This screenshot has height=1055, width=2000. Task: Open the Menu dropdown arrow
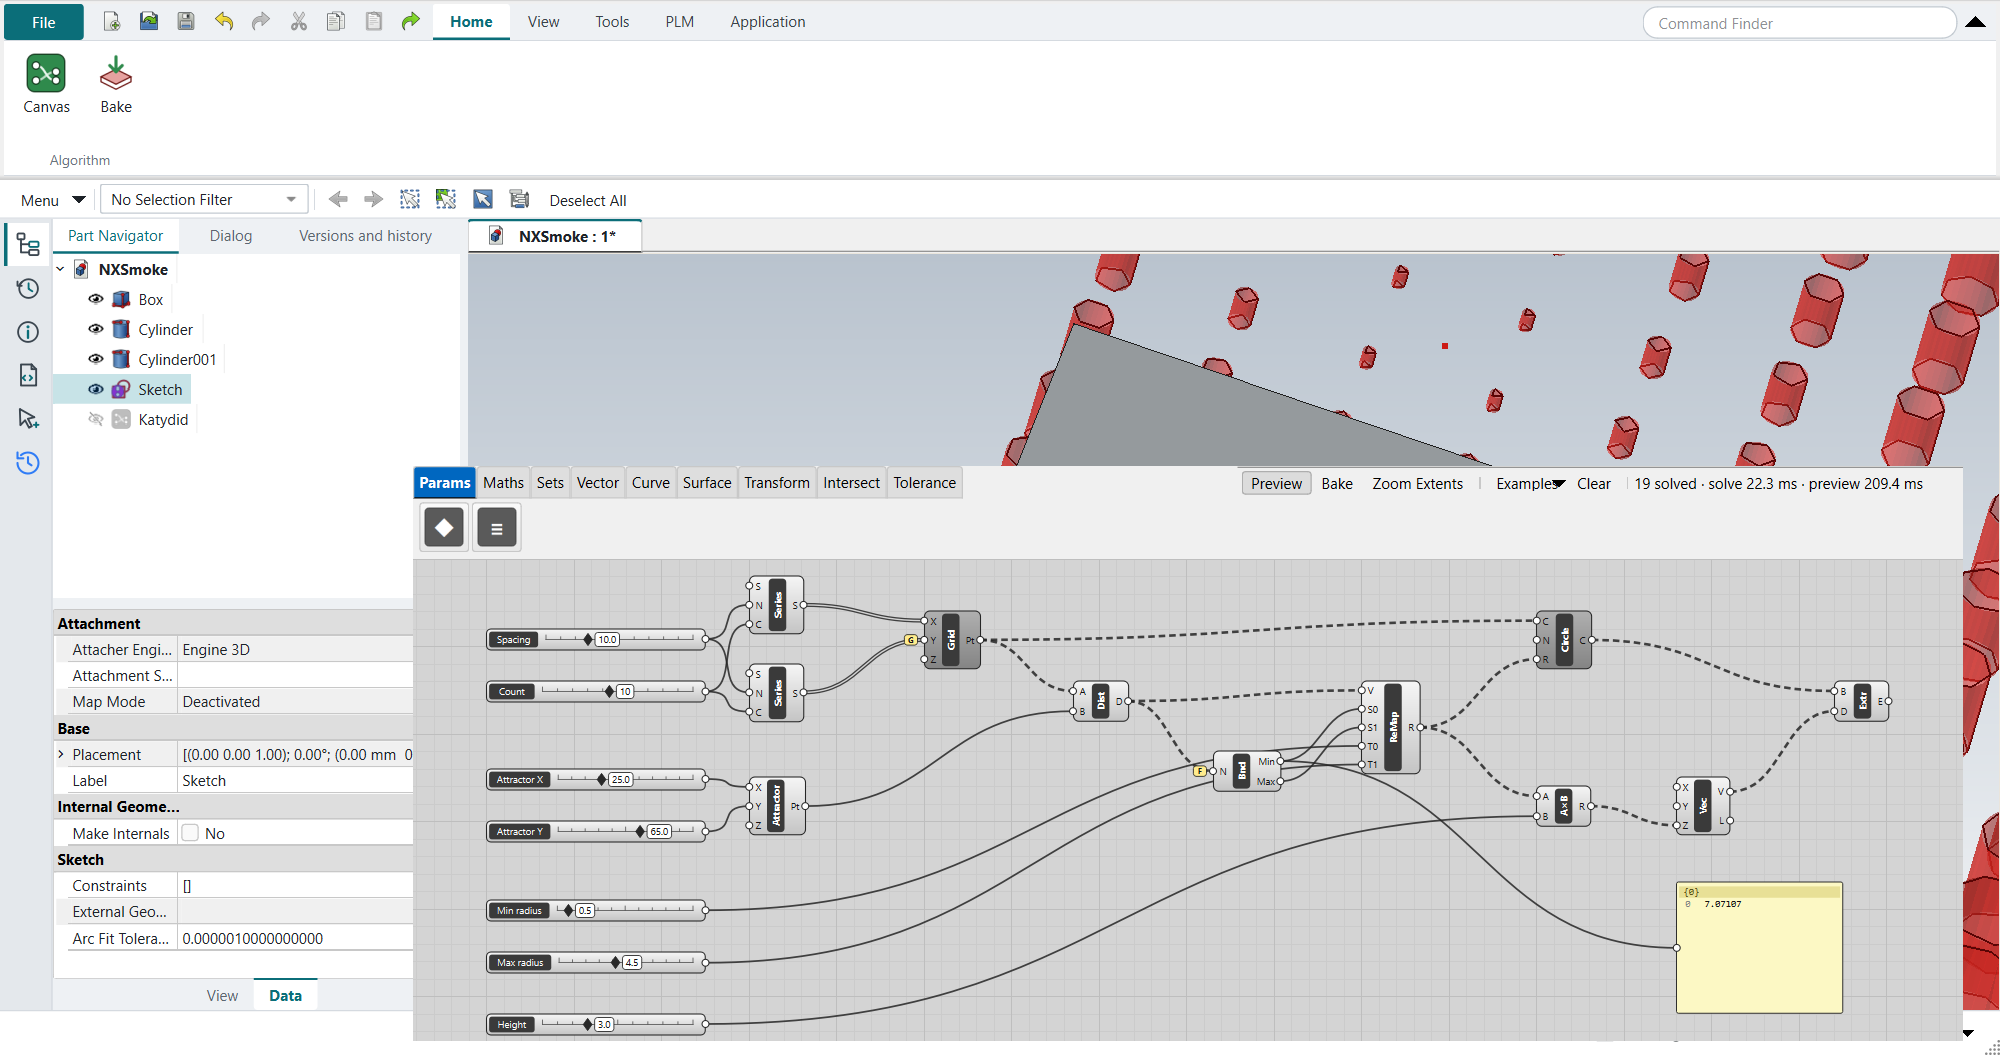79,199
